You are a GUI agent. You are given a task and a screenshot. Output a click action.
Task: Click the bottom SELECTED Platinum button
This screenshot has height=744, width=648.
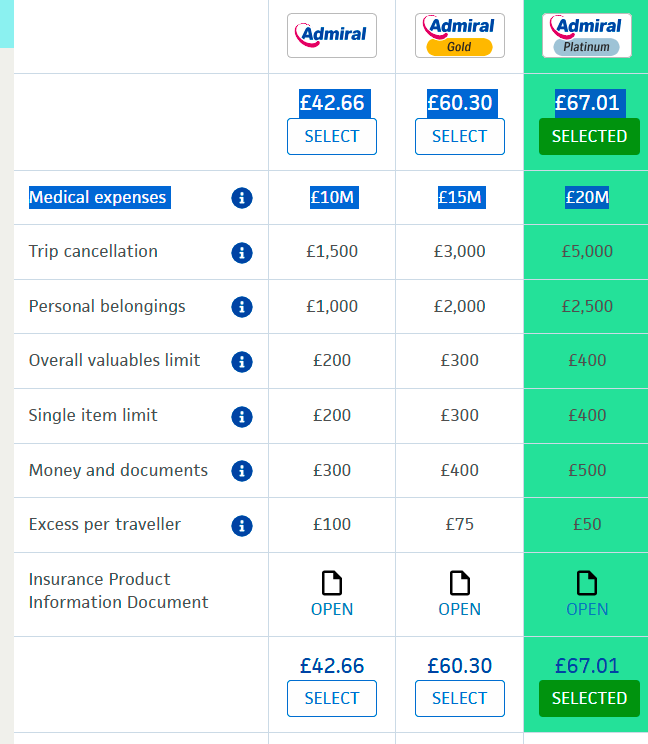pos(589,698)
